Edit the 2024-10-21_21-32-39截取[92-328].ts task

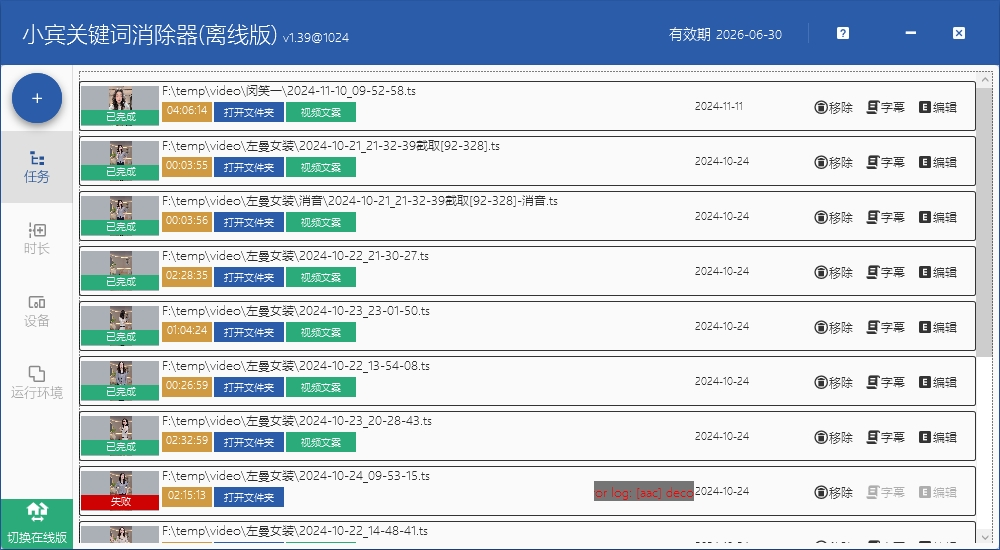(x=938, y=162)
